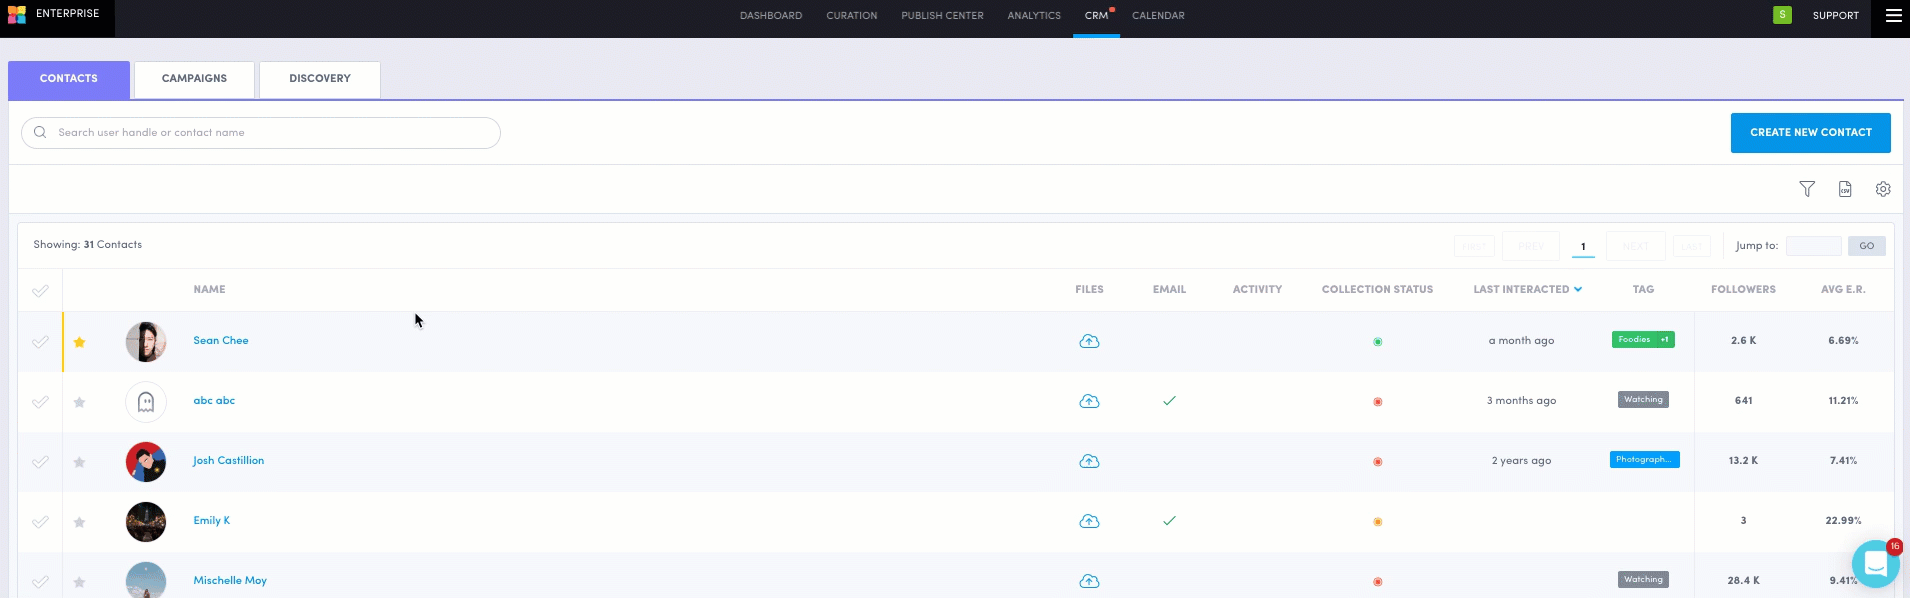Open Mischelle Moy contact link

click(230, 581)
